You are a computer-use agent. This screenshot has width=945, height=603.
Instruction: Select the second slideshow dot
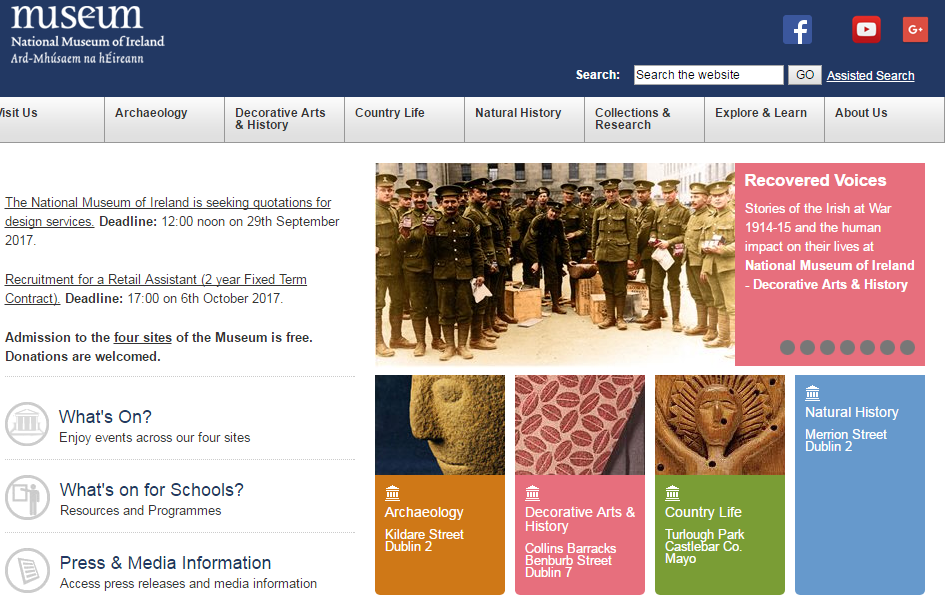[x=807, y=347]
